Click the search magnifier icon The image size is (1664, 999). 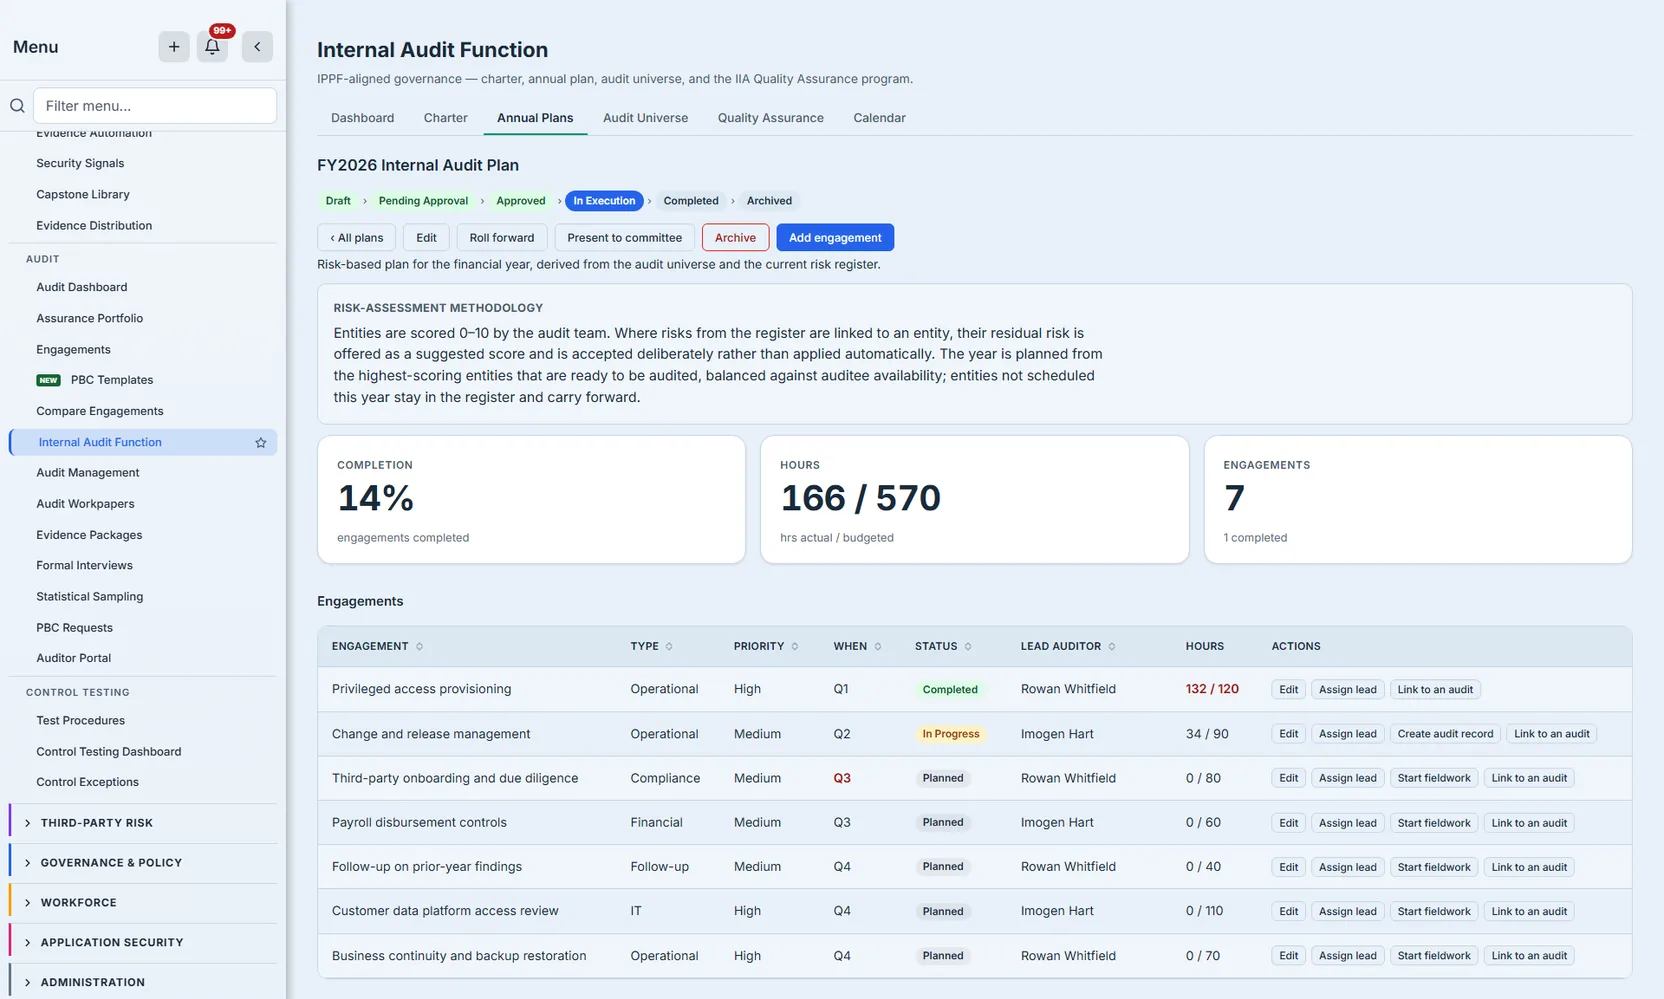click(17, 106)
